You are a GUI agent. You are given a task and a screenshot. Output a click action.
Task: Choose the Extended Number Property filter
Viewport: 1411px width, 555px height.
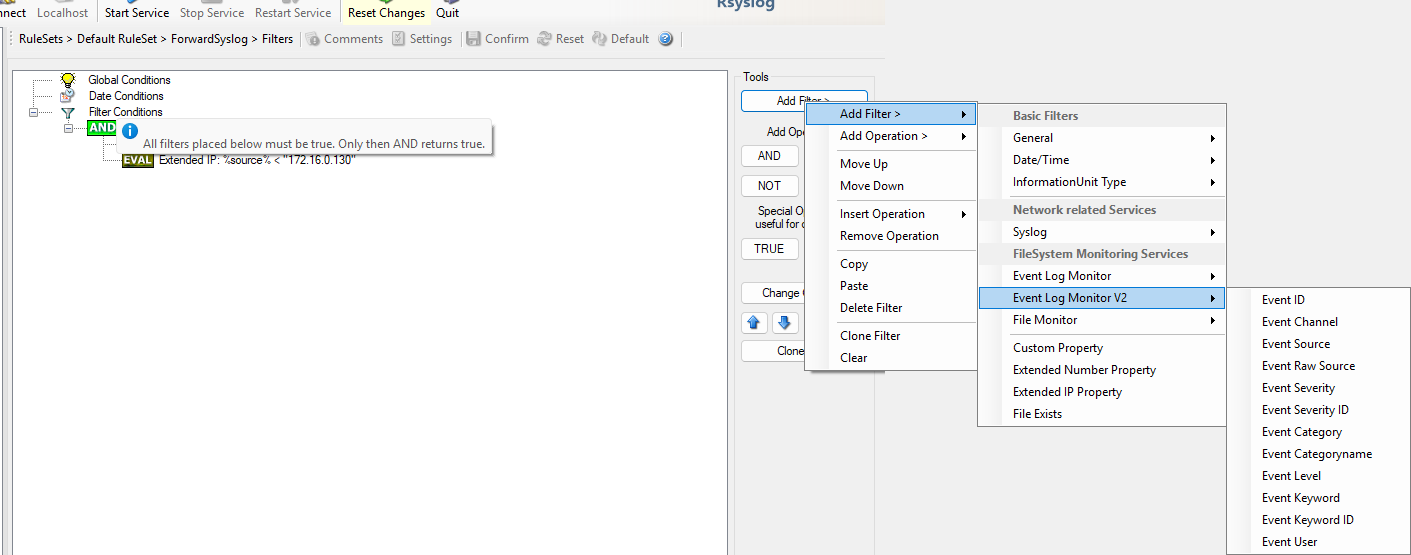tap(1101, 370)
